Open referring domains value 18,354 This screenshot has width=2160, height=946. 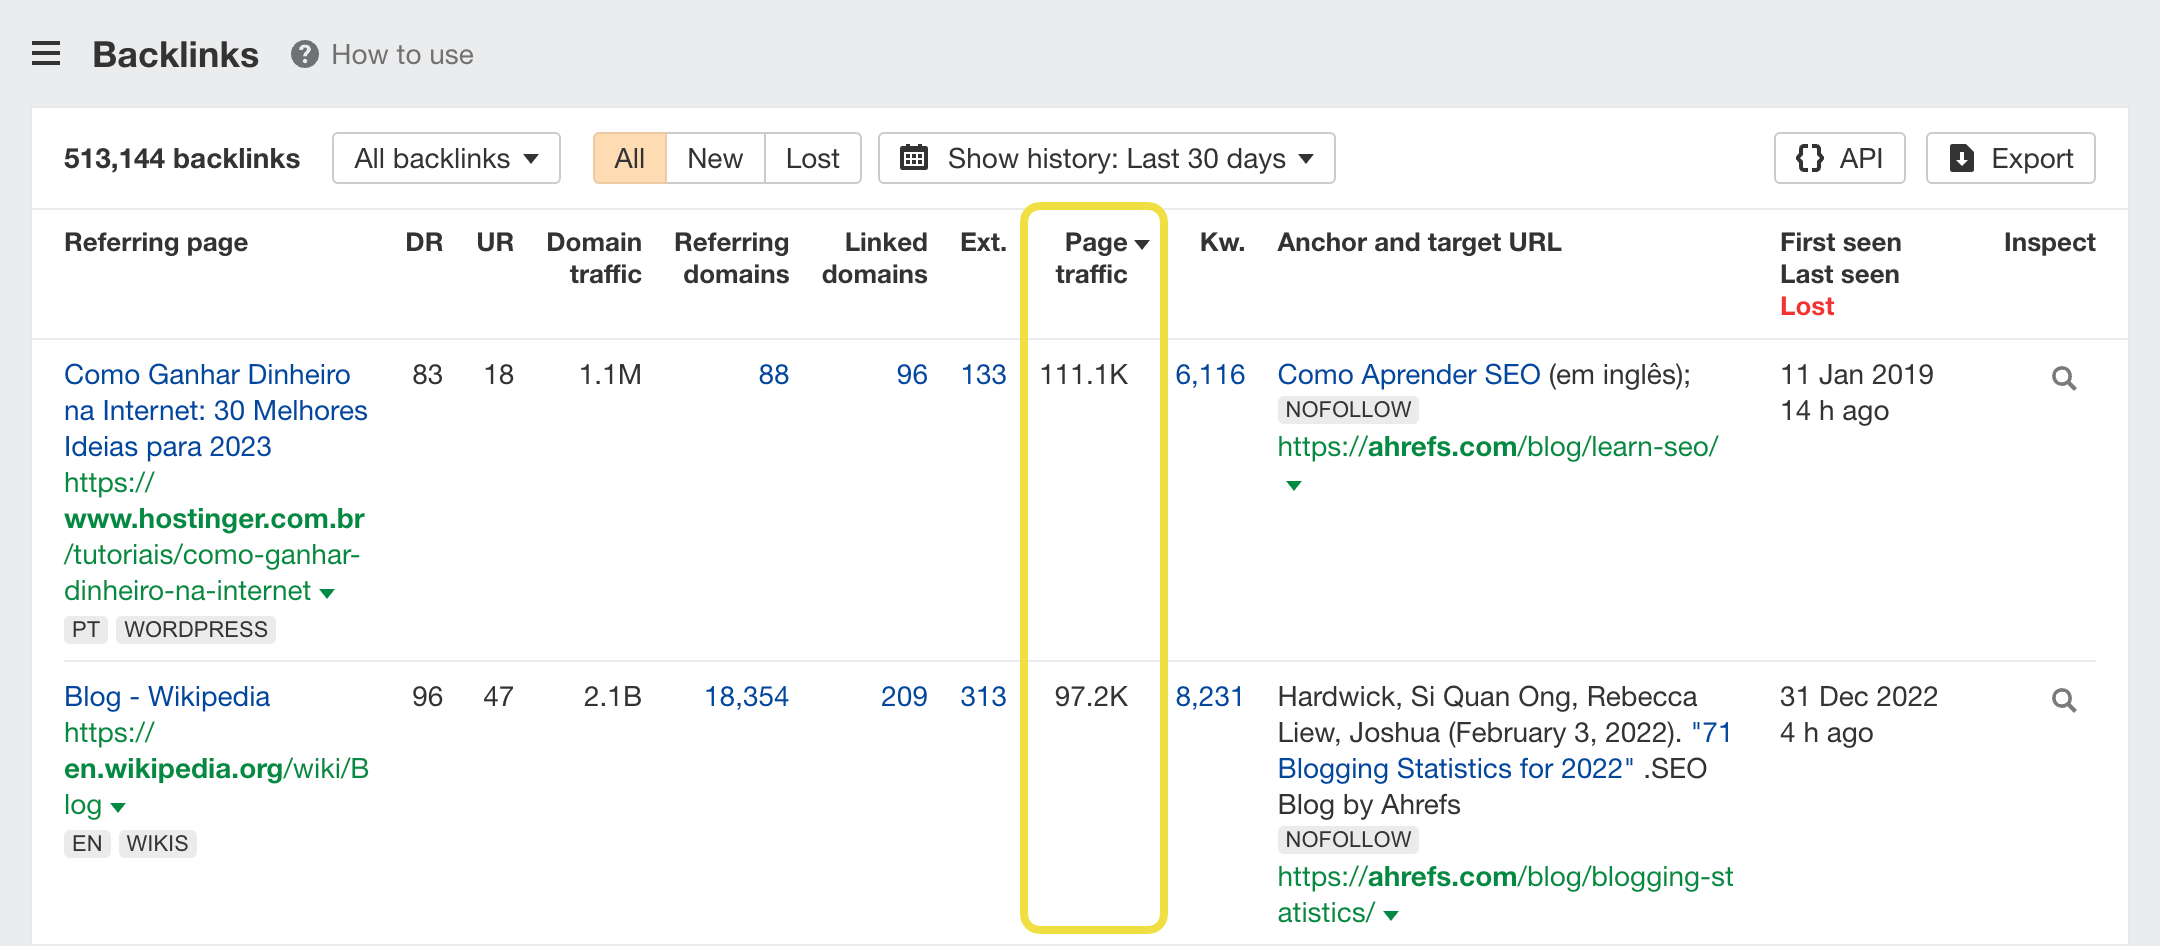[x=746, y=696]
